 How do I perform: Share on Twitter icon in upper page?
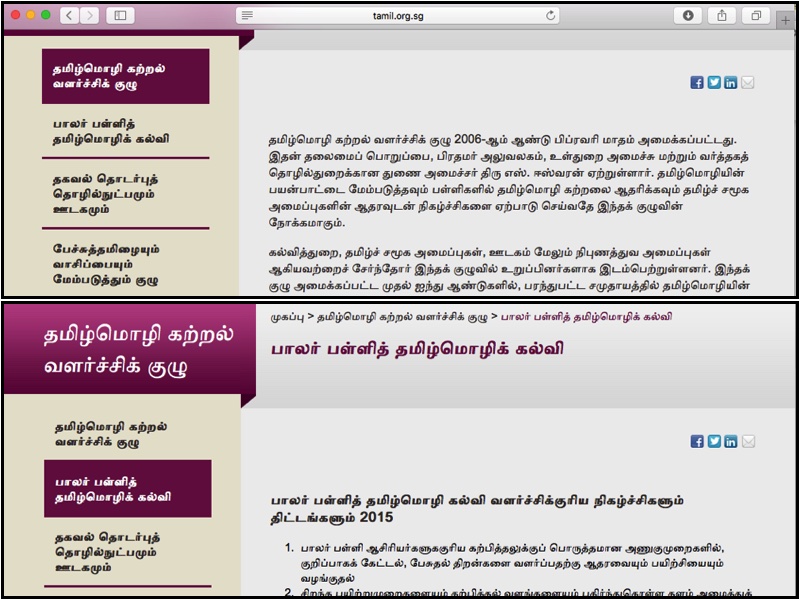point(714,83)
